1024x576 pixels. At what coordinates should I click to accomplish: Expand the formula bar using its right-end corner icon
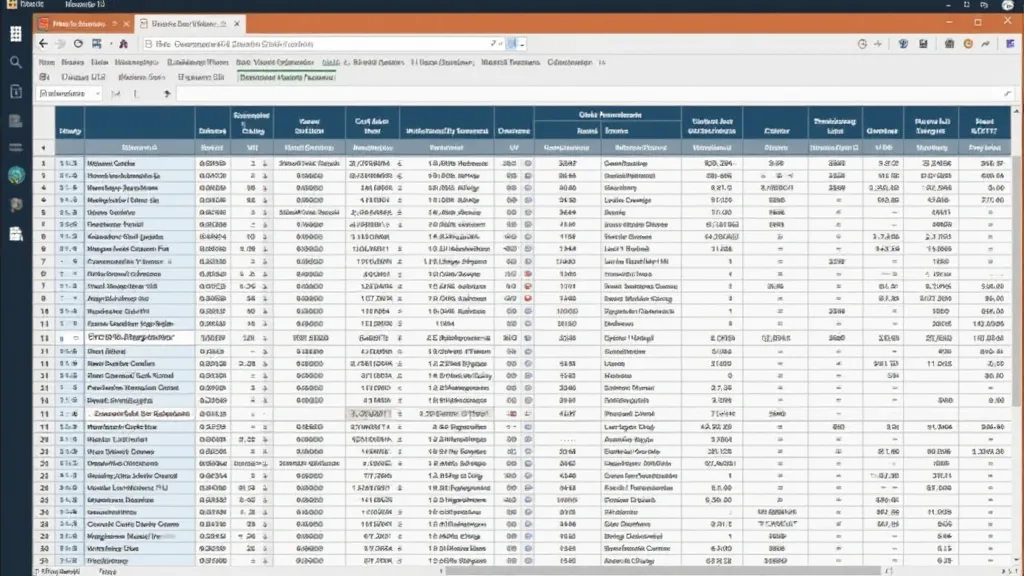(x=1008, y=94)
